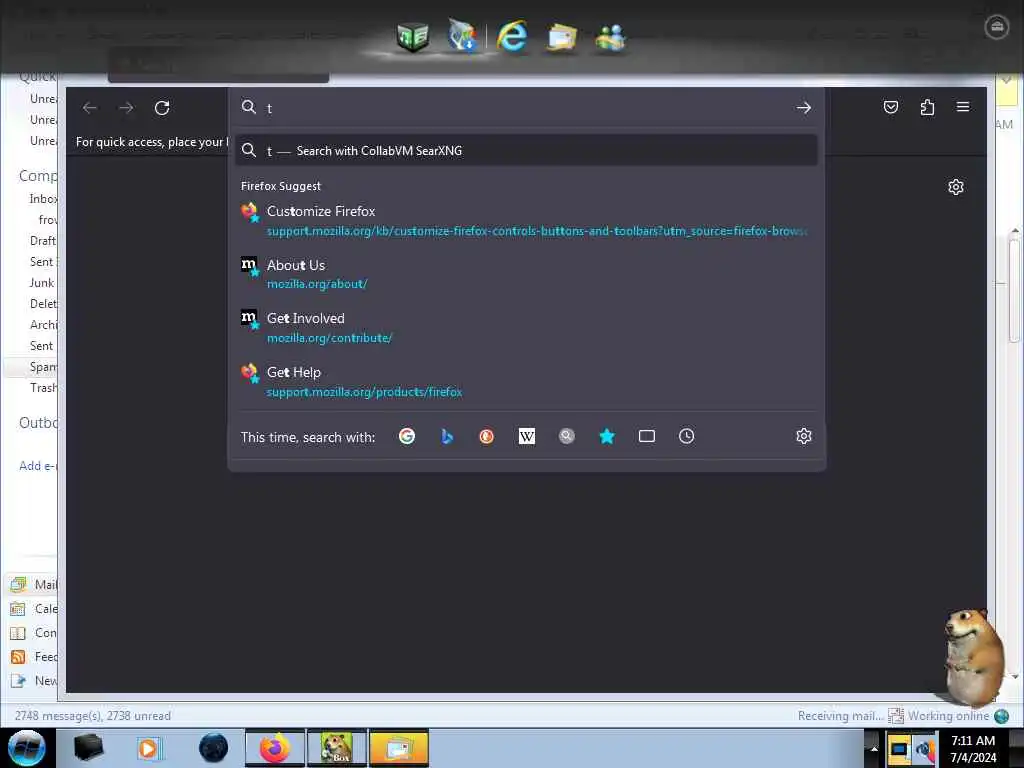Switch to Contacts view in Live Mail

coord(33,633)
